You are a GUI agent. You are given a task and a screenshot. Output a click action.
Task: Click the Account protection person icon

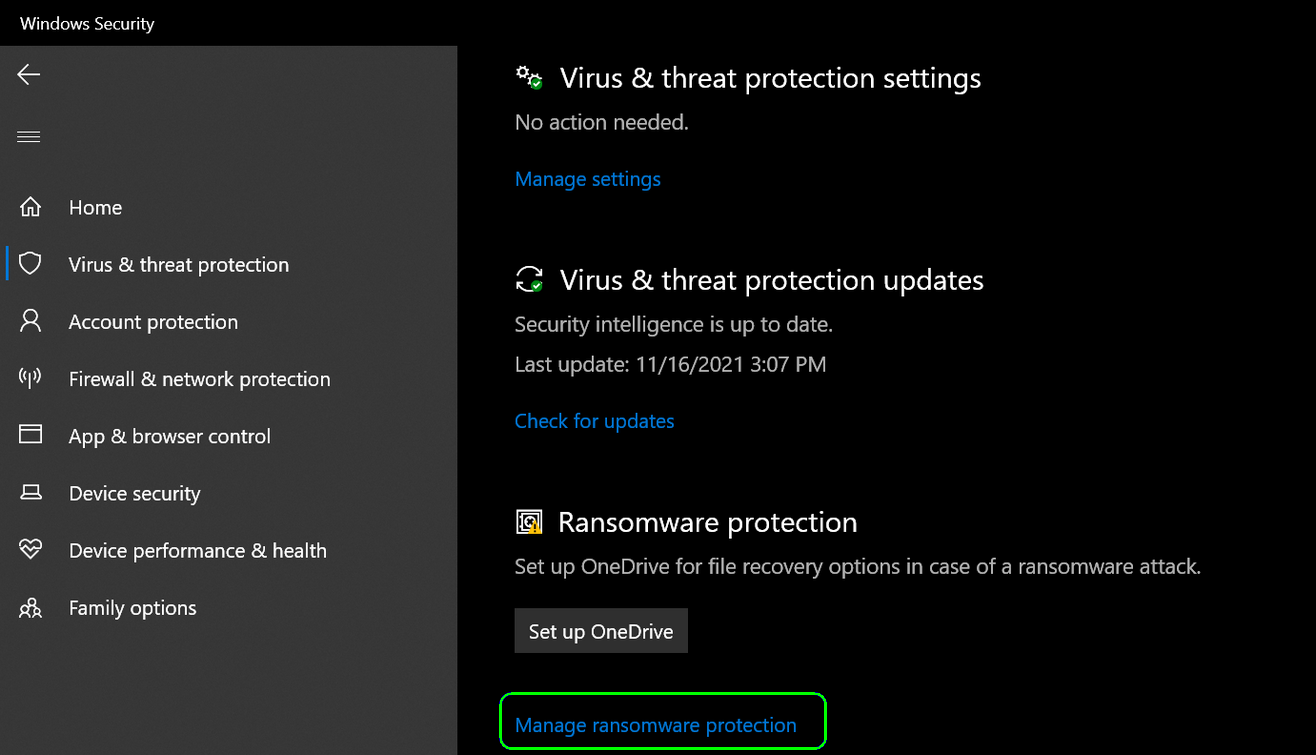[31, 321]
